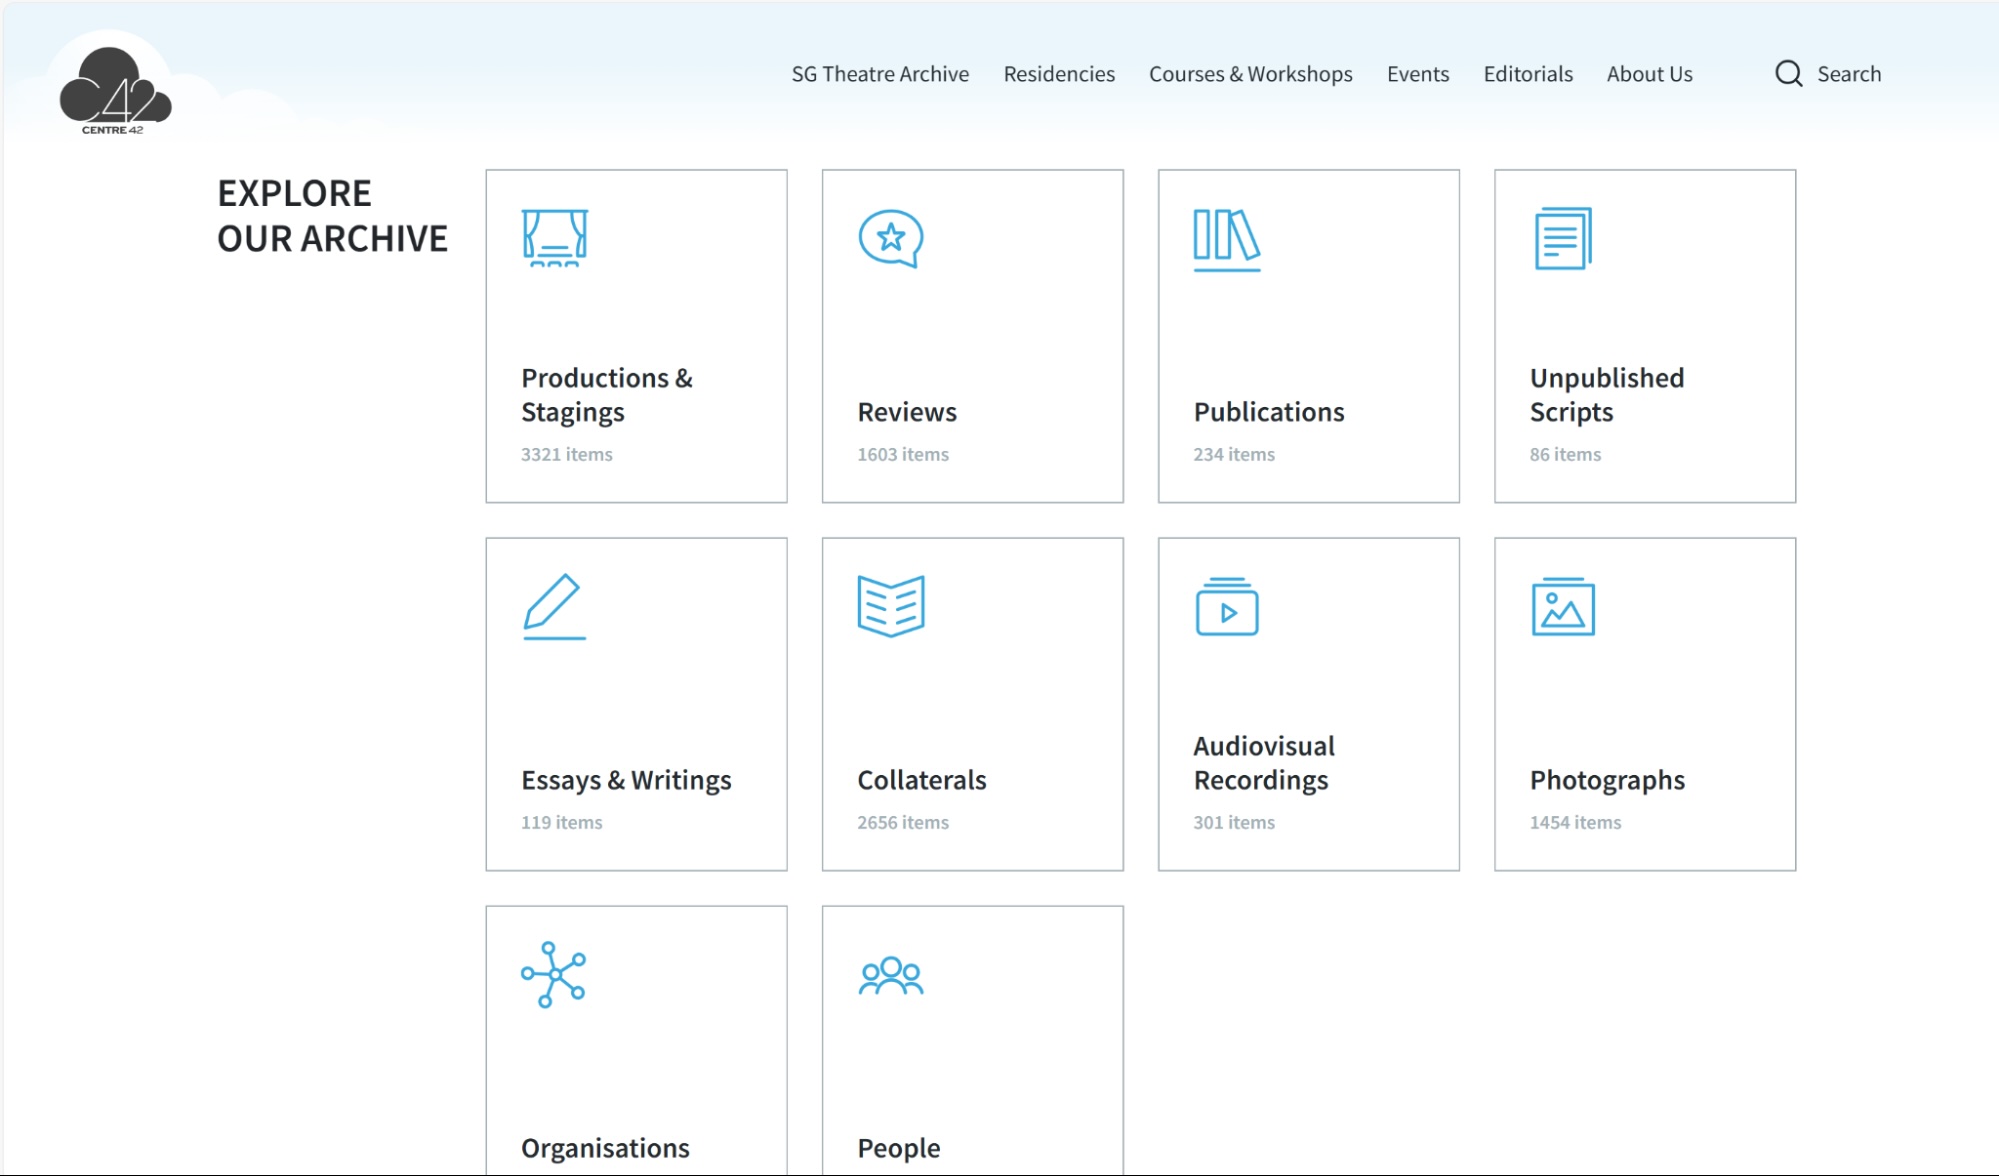Click the '2656 items' count
Image resolution: width=1999 pixels, height=1176 pixels.
pos(902,822)
